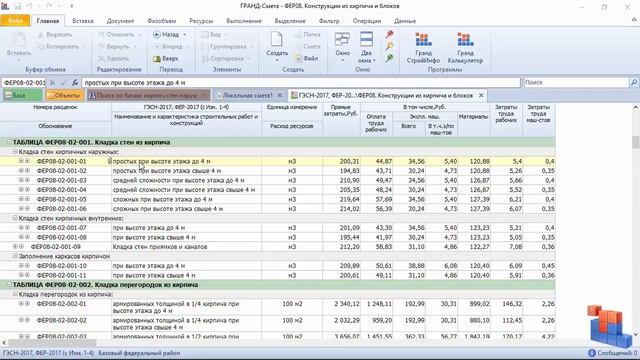Open the Выделение ribbon tab
This screenshot has height=360, width=640.
tap(290, 21)
